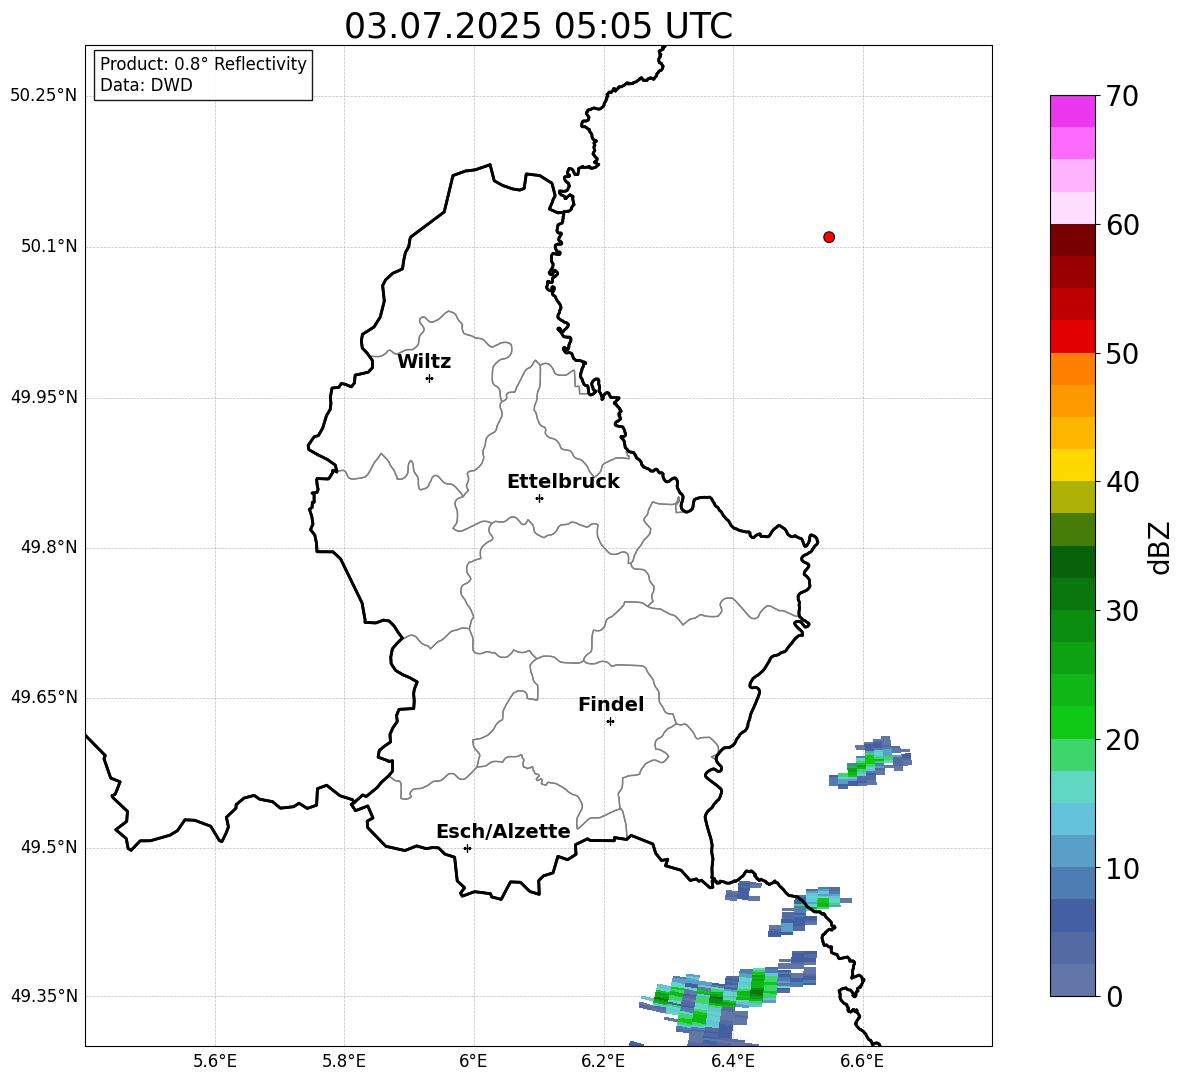Viewport: 1184px width, 1081px height.
Task: Select the Esch/Alzette label
Action: [x=503, y=831]
